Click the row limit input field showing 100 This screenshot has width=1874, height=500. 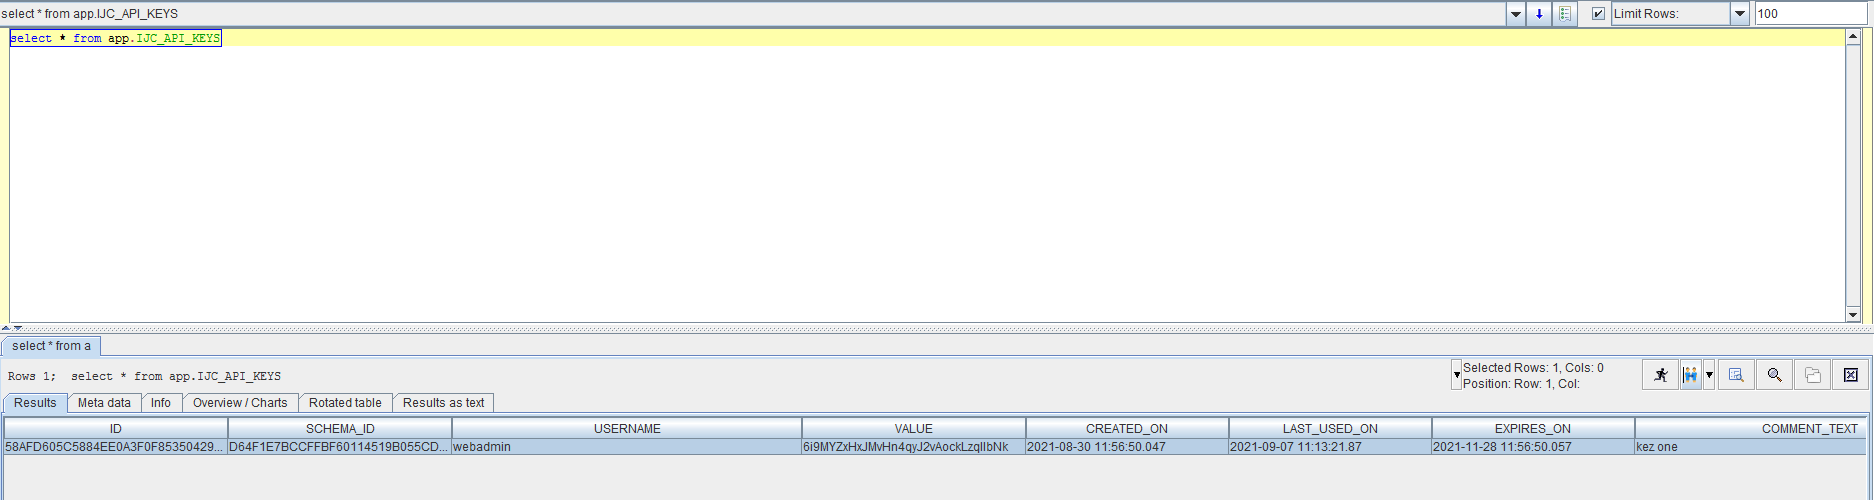coord(1810,14)
